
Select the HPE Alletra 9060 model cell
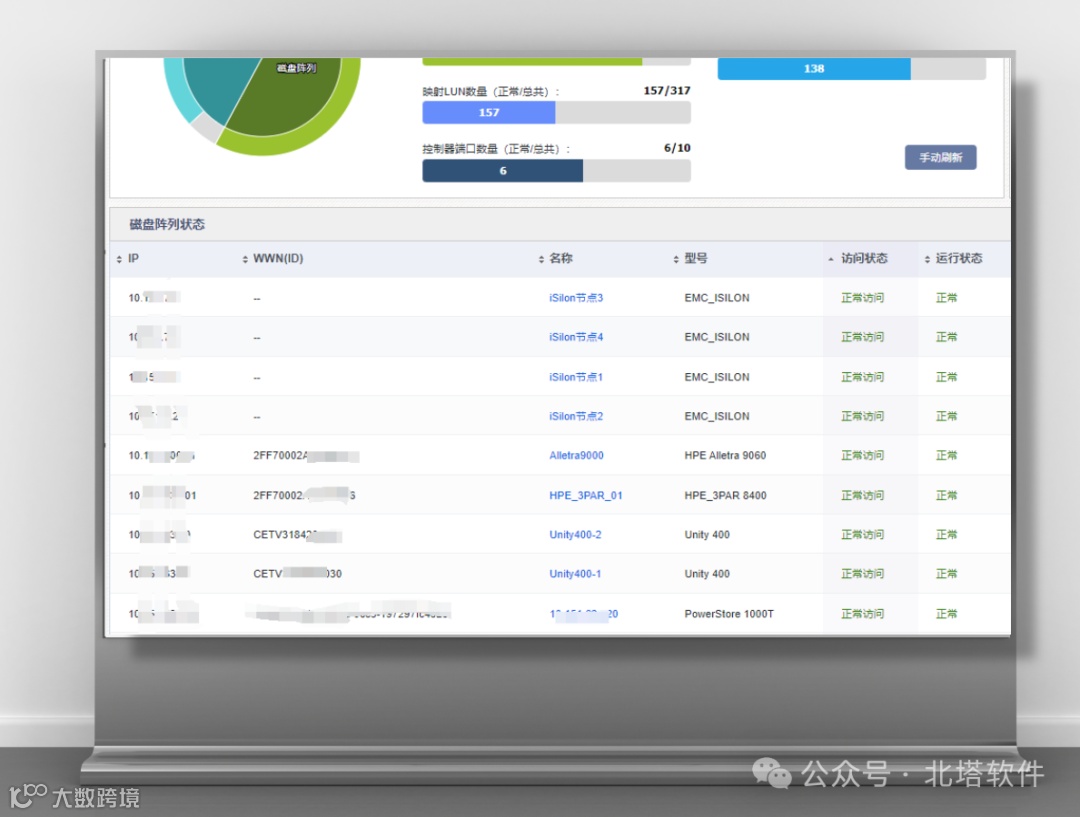point(725,455)
